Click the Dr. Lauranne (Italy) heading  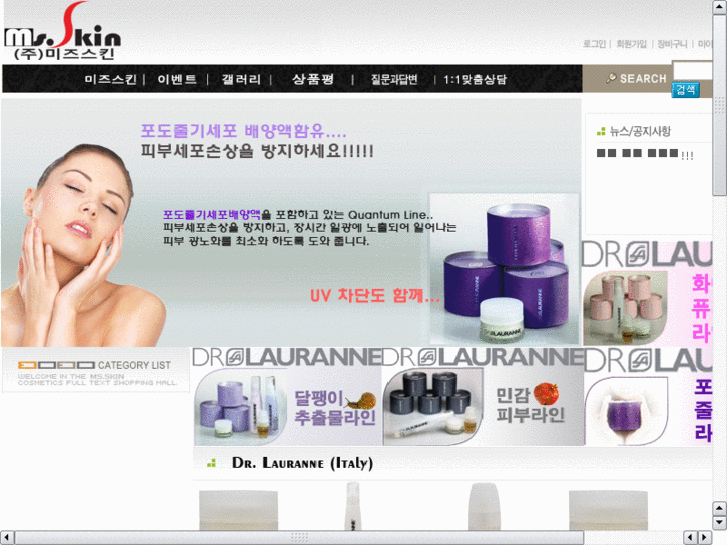coord(302,463)
